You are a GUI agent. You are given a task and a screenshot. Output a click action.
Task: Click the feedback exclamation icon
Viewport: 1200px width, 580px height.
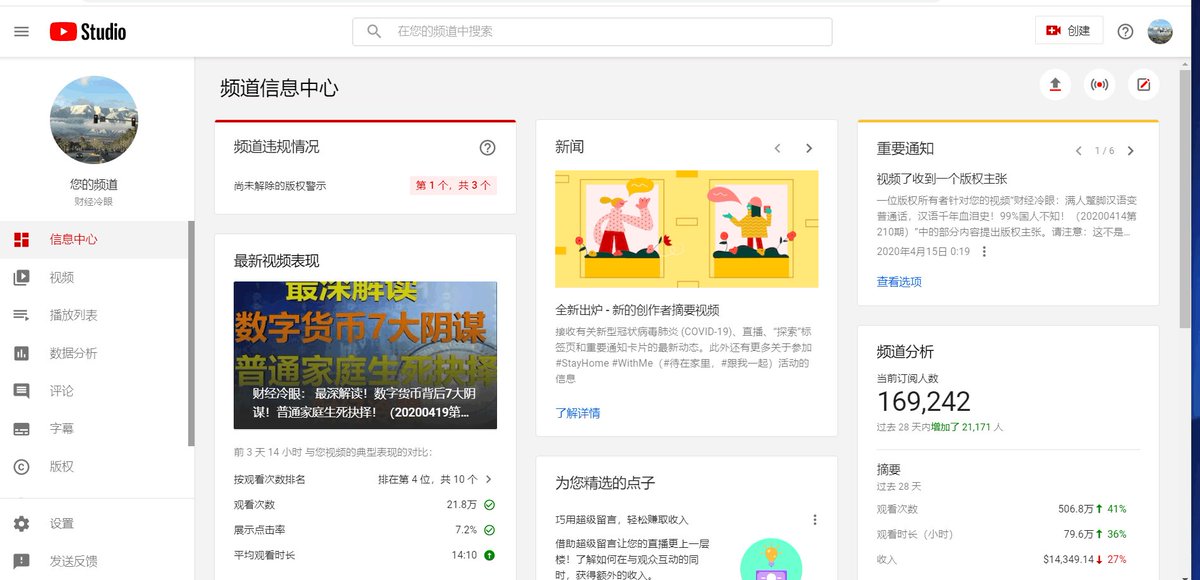21,561
